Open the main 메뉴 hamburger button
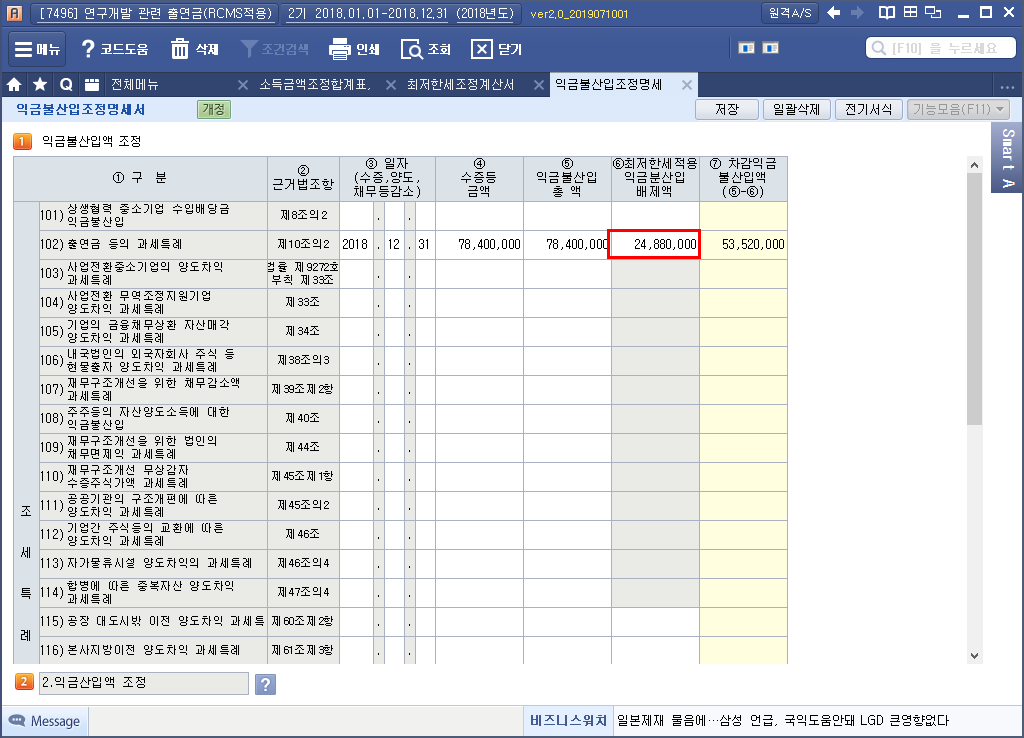1024x738 pixels. [x=37, y=49]
